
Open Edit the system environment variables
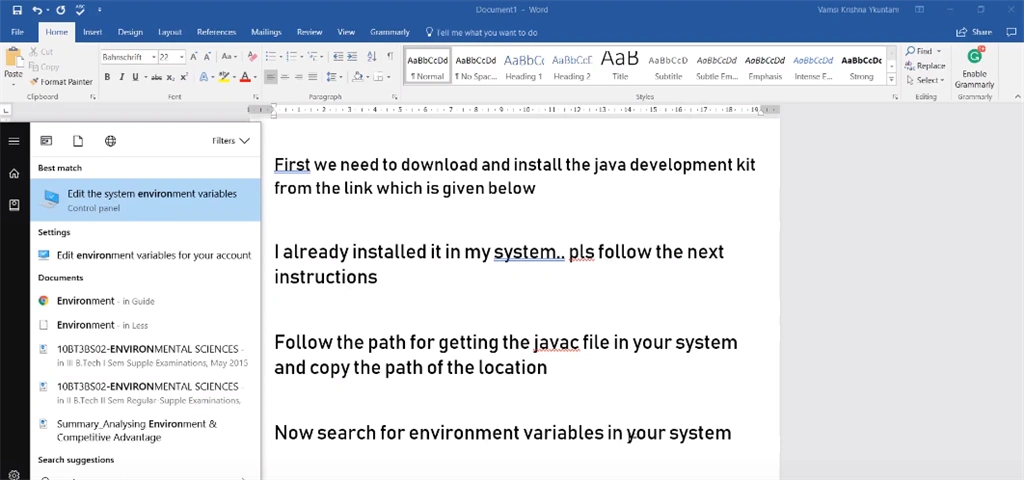pyautogui.click(x=145, y=200)
